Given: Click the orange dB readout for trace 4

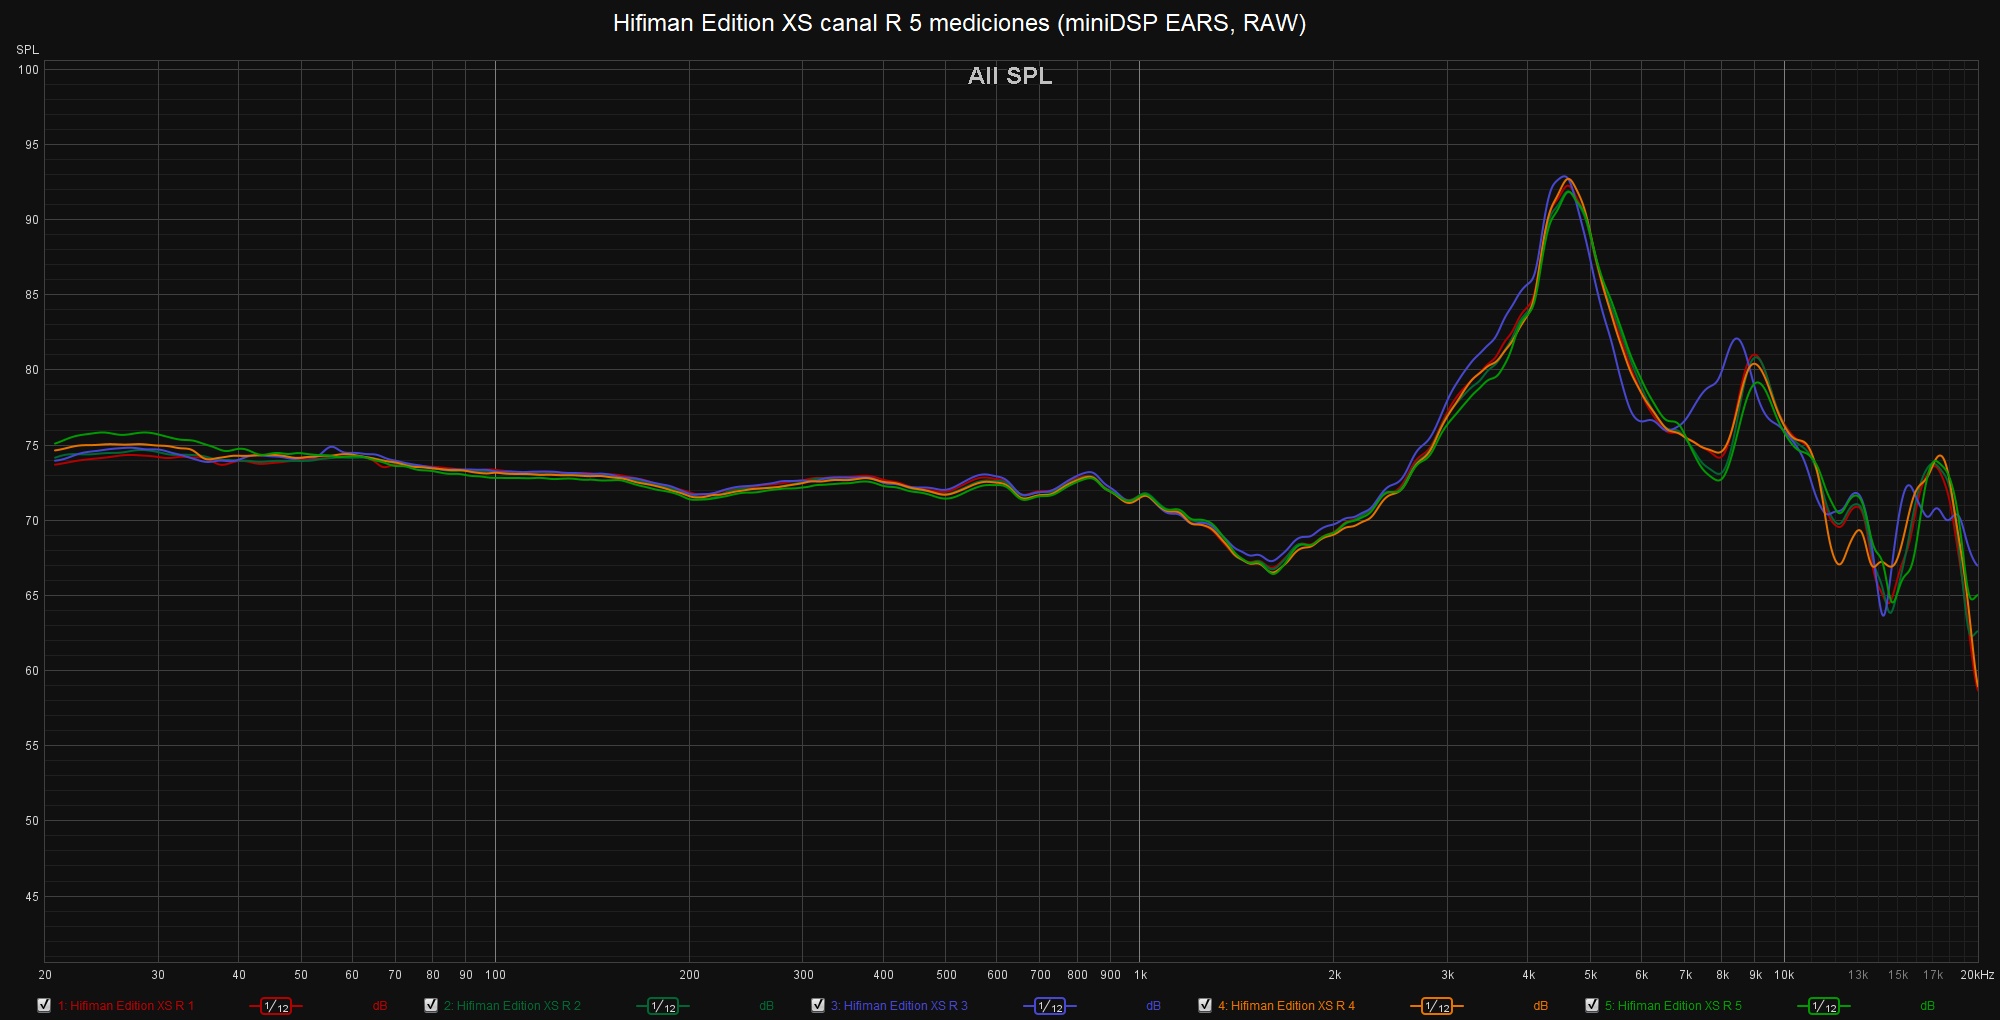Looking at the screenshot, I should [1540, 1006].
